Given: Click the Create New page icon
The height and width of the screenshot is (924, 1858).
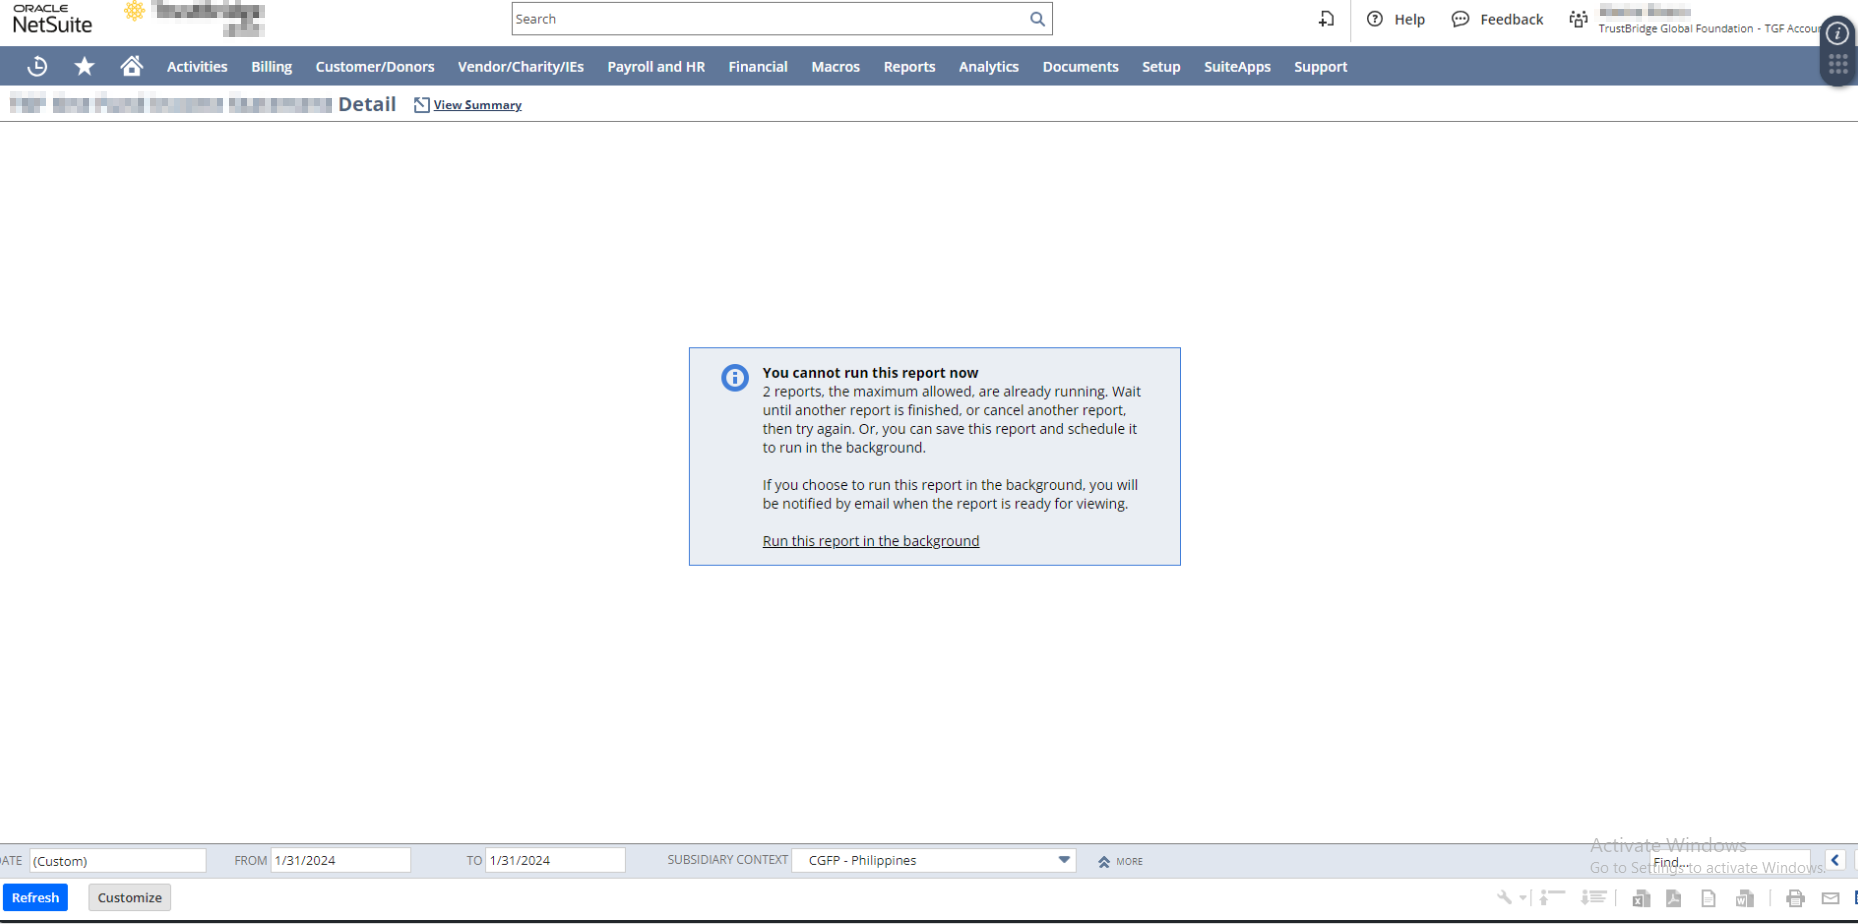Looking at the screenshot, I should pos(1326,19).
